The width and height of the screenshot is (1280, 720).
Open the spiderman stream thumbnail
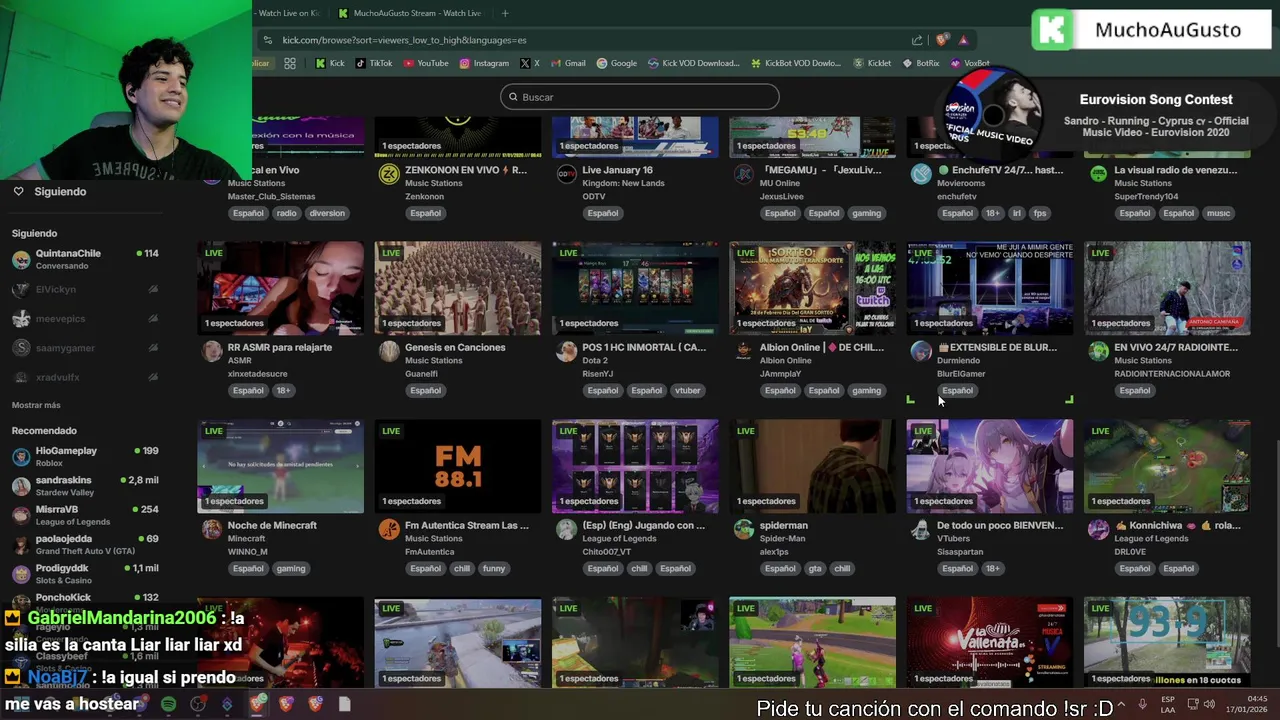point(812,466)
